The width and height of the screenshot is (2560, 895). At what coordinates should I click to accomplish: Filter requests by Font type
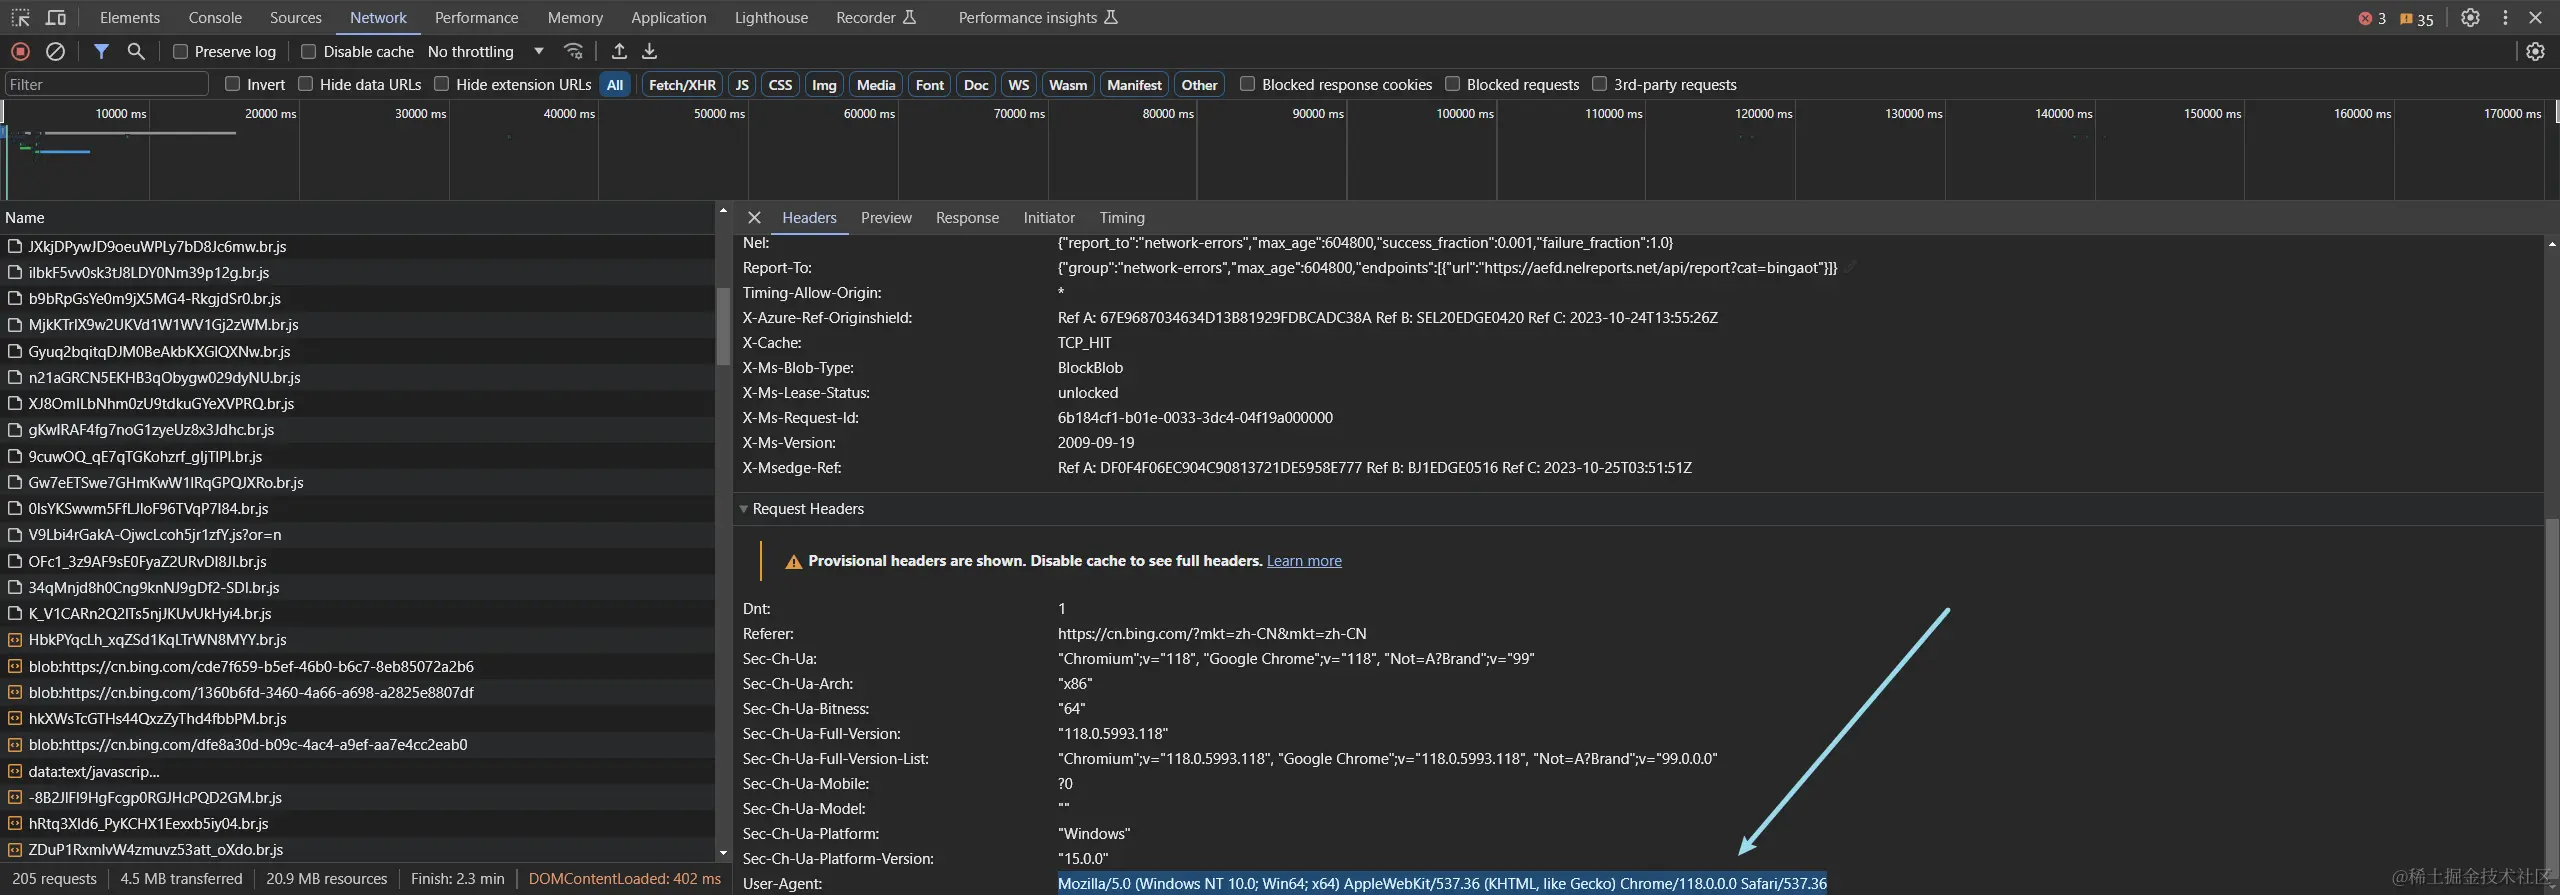click(929, 84)
